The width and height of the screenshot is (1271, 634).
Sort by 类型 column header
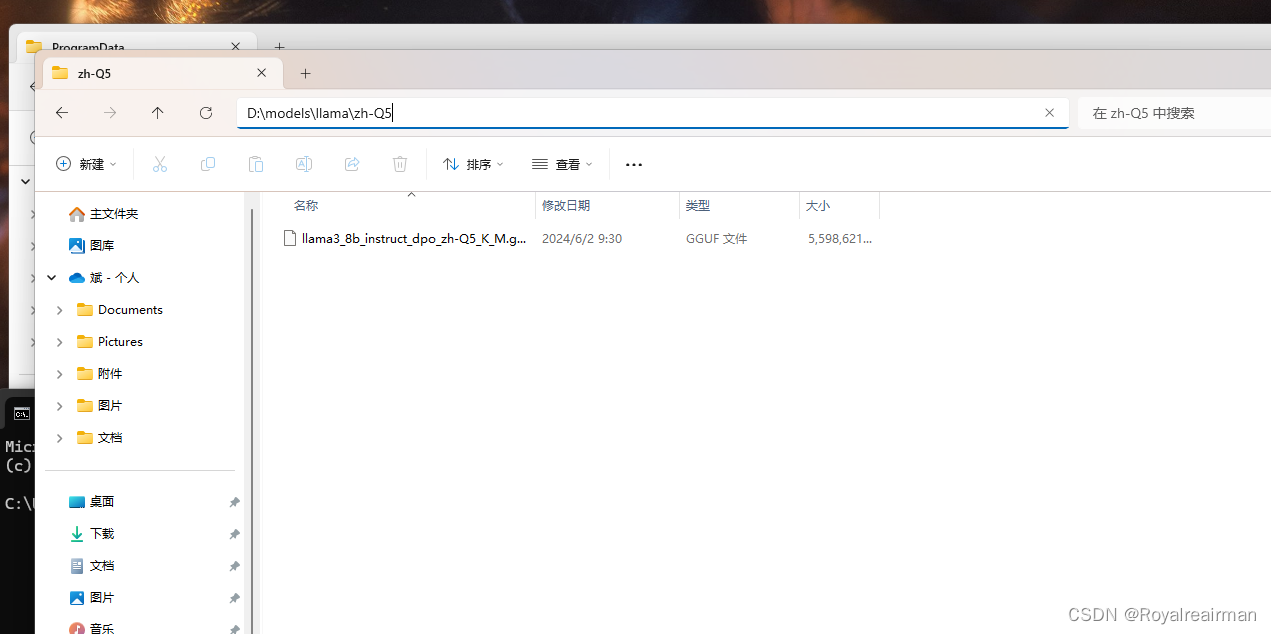pyautogui.click(x=698, y=205)
